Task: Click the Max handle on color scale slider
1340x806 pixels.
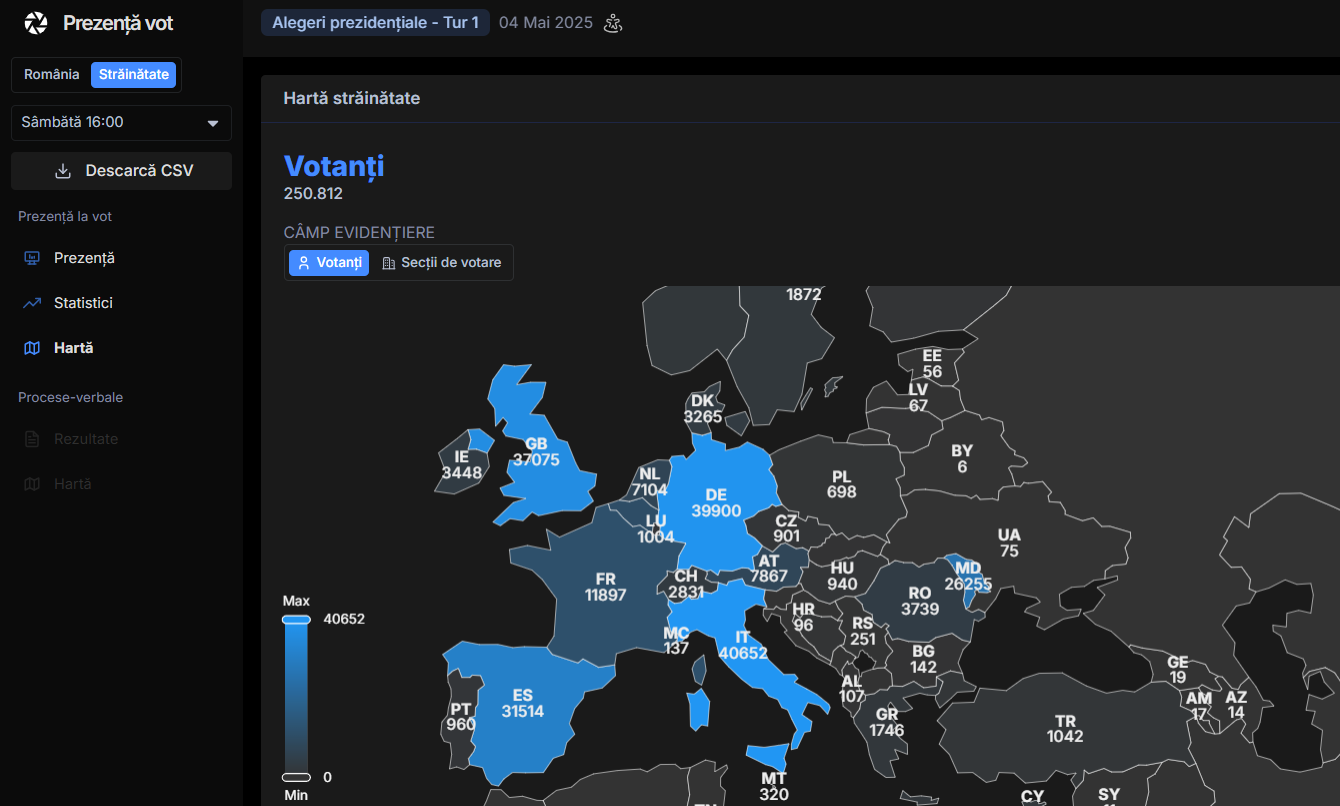Action: click(296, 620)
